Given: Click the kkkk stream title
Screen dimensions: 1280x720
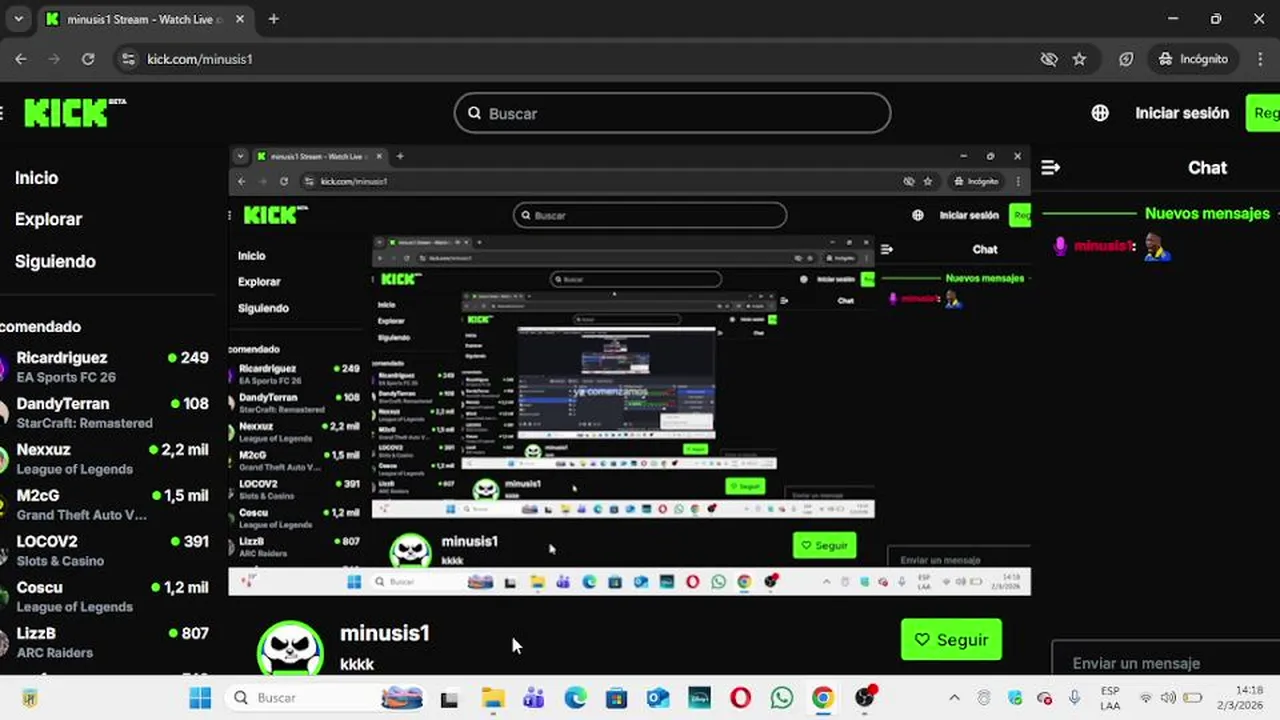Looking at the screenshot, I should click(357, 664).
